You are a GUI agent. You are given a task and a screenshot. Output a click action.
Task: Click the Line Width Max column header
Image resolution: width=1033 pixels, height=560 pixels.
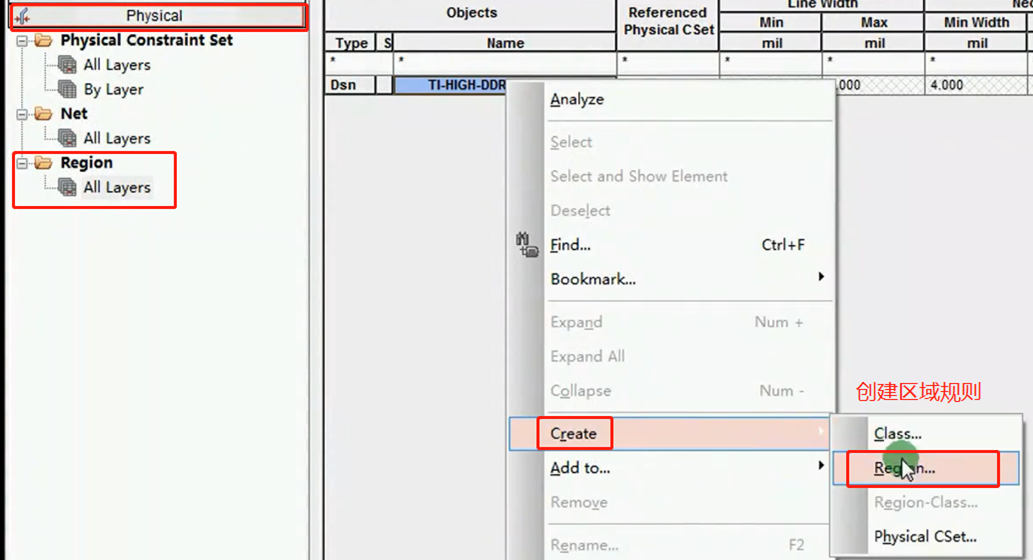coord(874,23)
